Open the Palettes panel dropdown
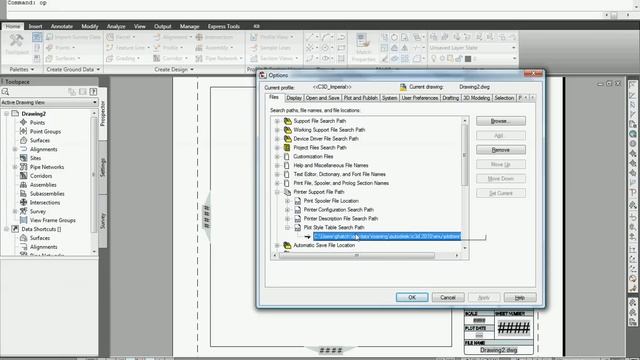This screenshot has height=360, width=640. point(22,69)
